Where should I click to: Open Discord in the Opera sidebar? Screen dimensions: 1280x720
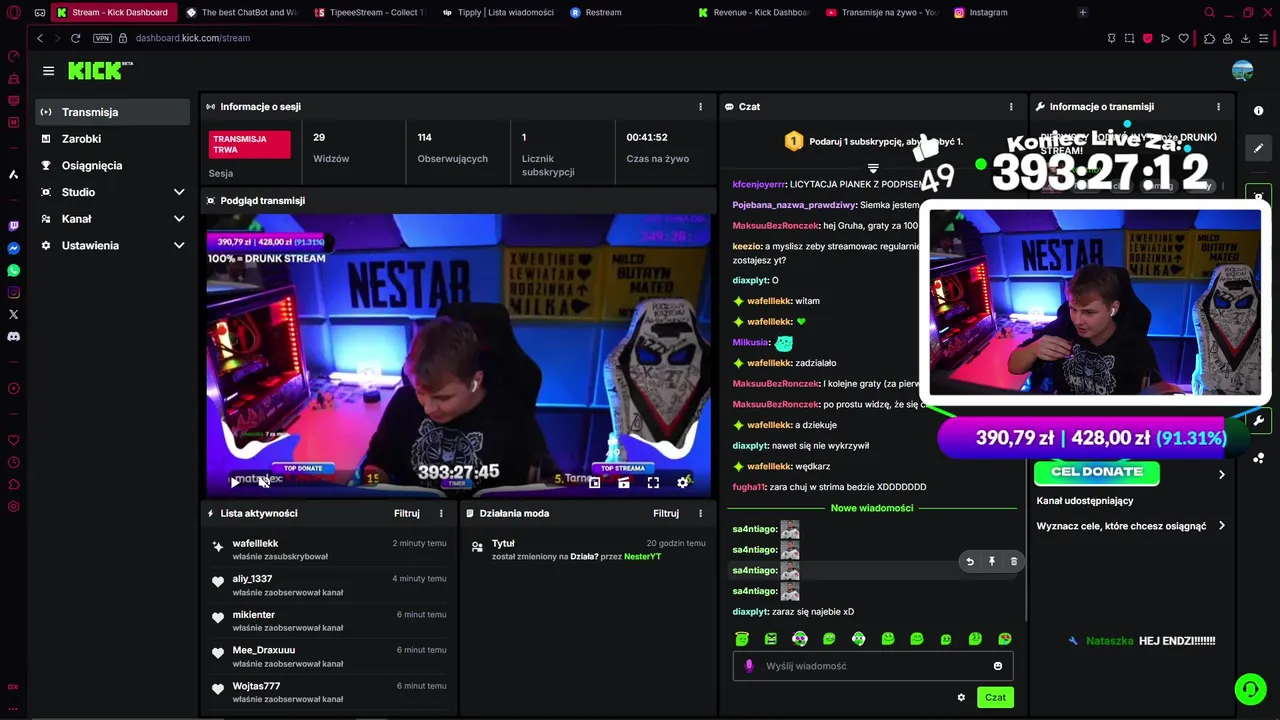tap(13, 336)
